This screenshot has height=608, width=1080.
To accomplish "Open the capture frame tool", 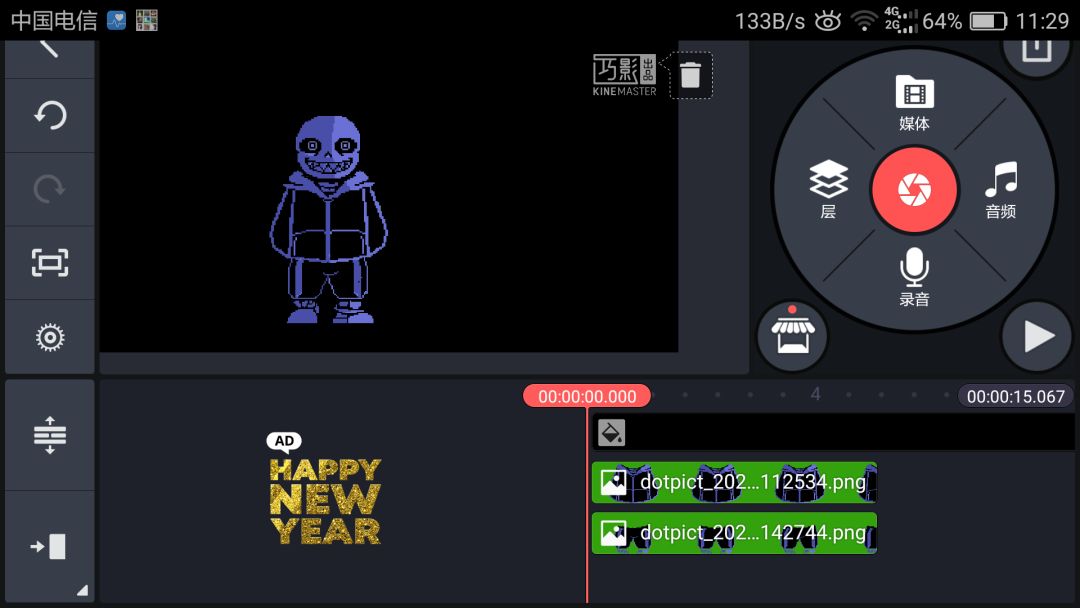I will (x=50, y=262).
